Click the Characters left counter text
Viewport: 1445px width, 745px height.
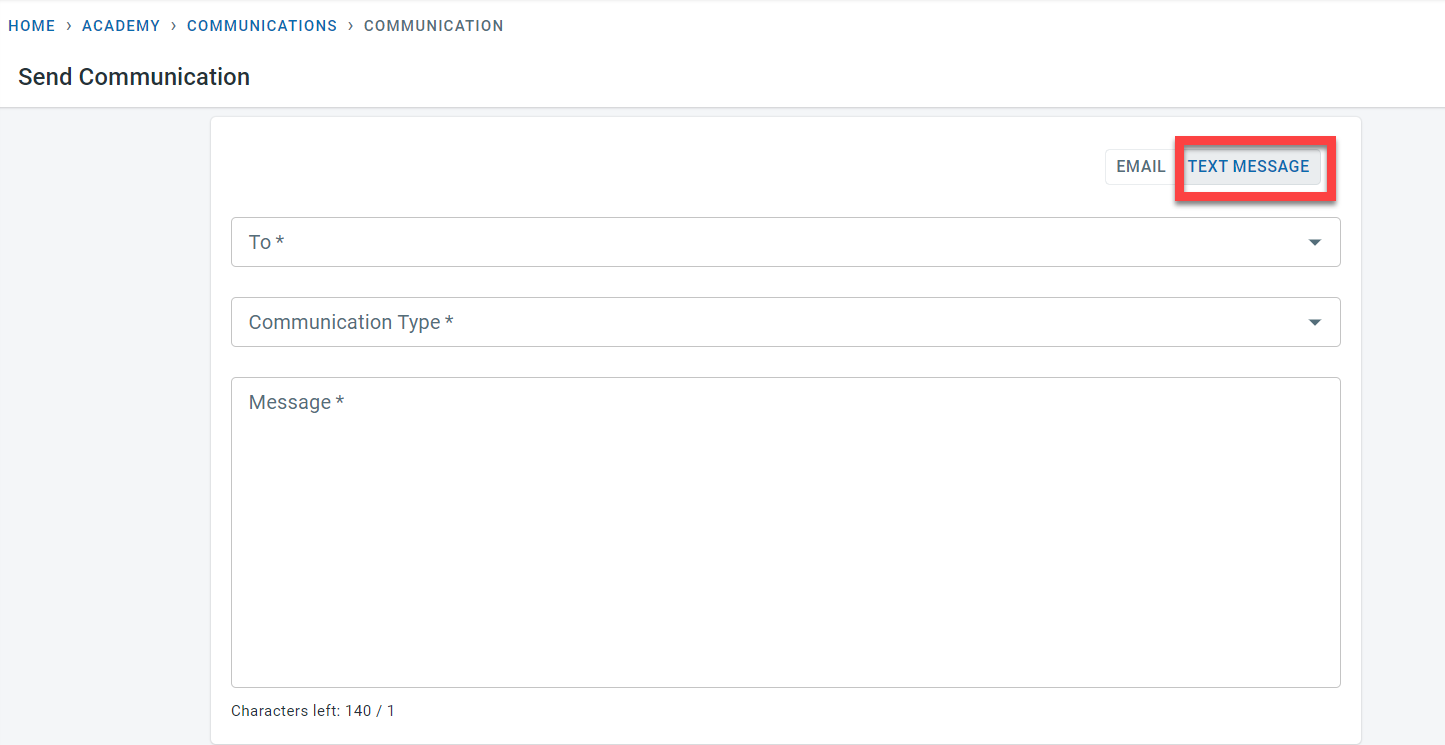313,711
